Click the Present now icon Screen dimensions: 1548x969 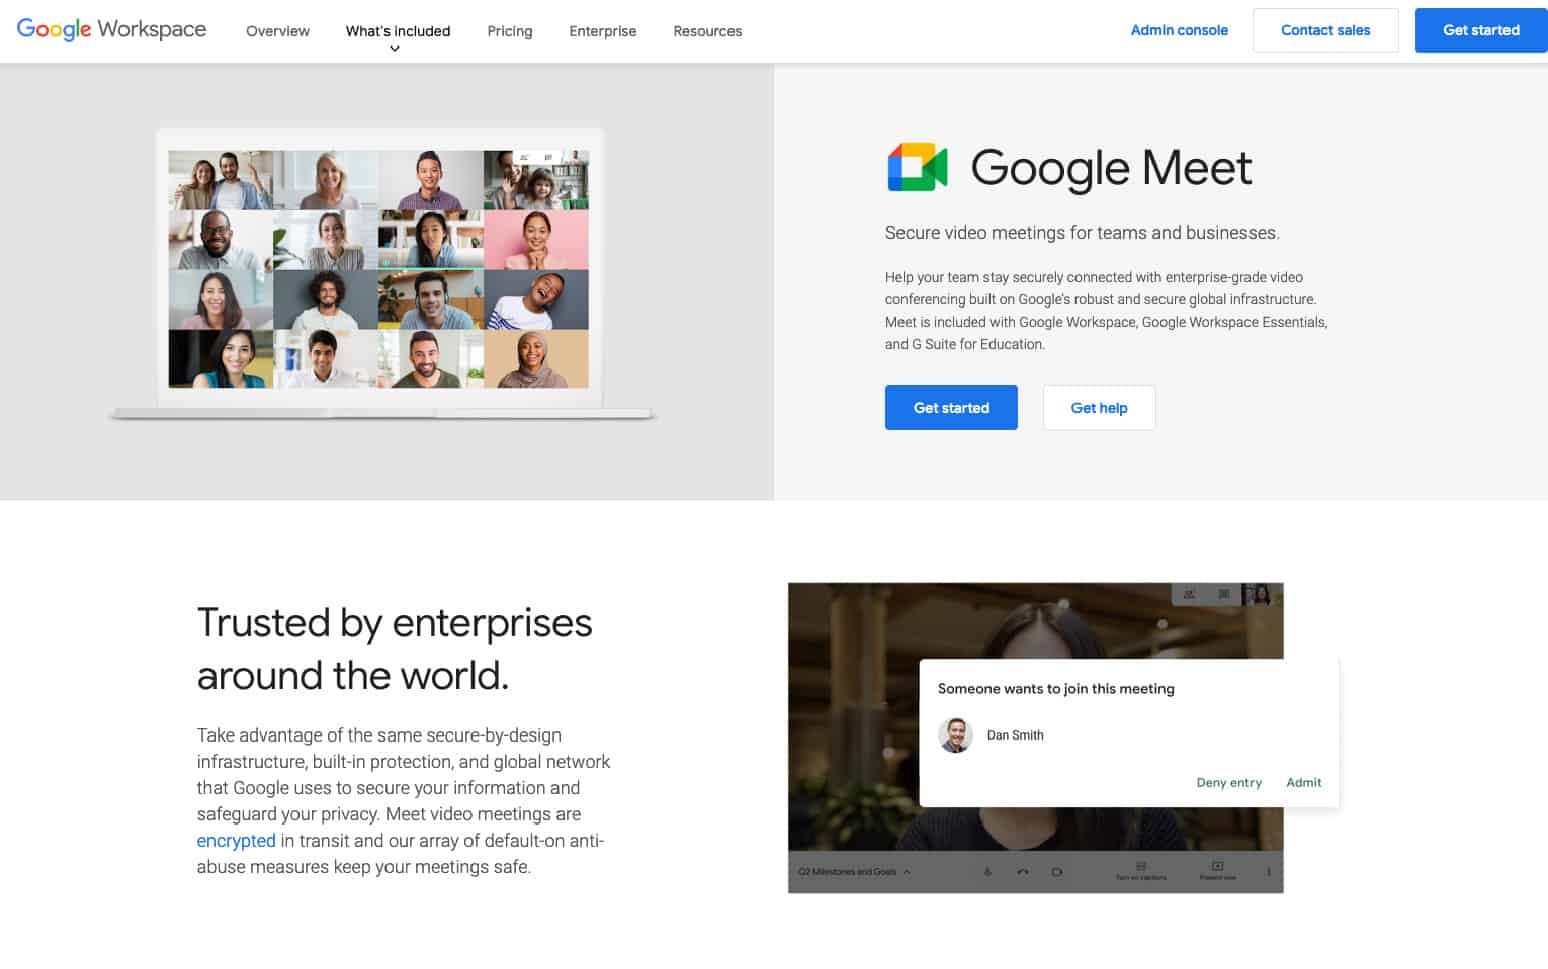[x=1217, y=868]
